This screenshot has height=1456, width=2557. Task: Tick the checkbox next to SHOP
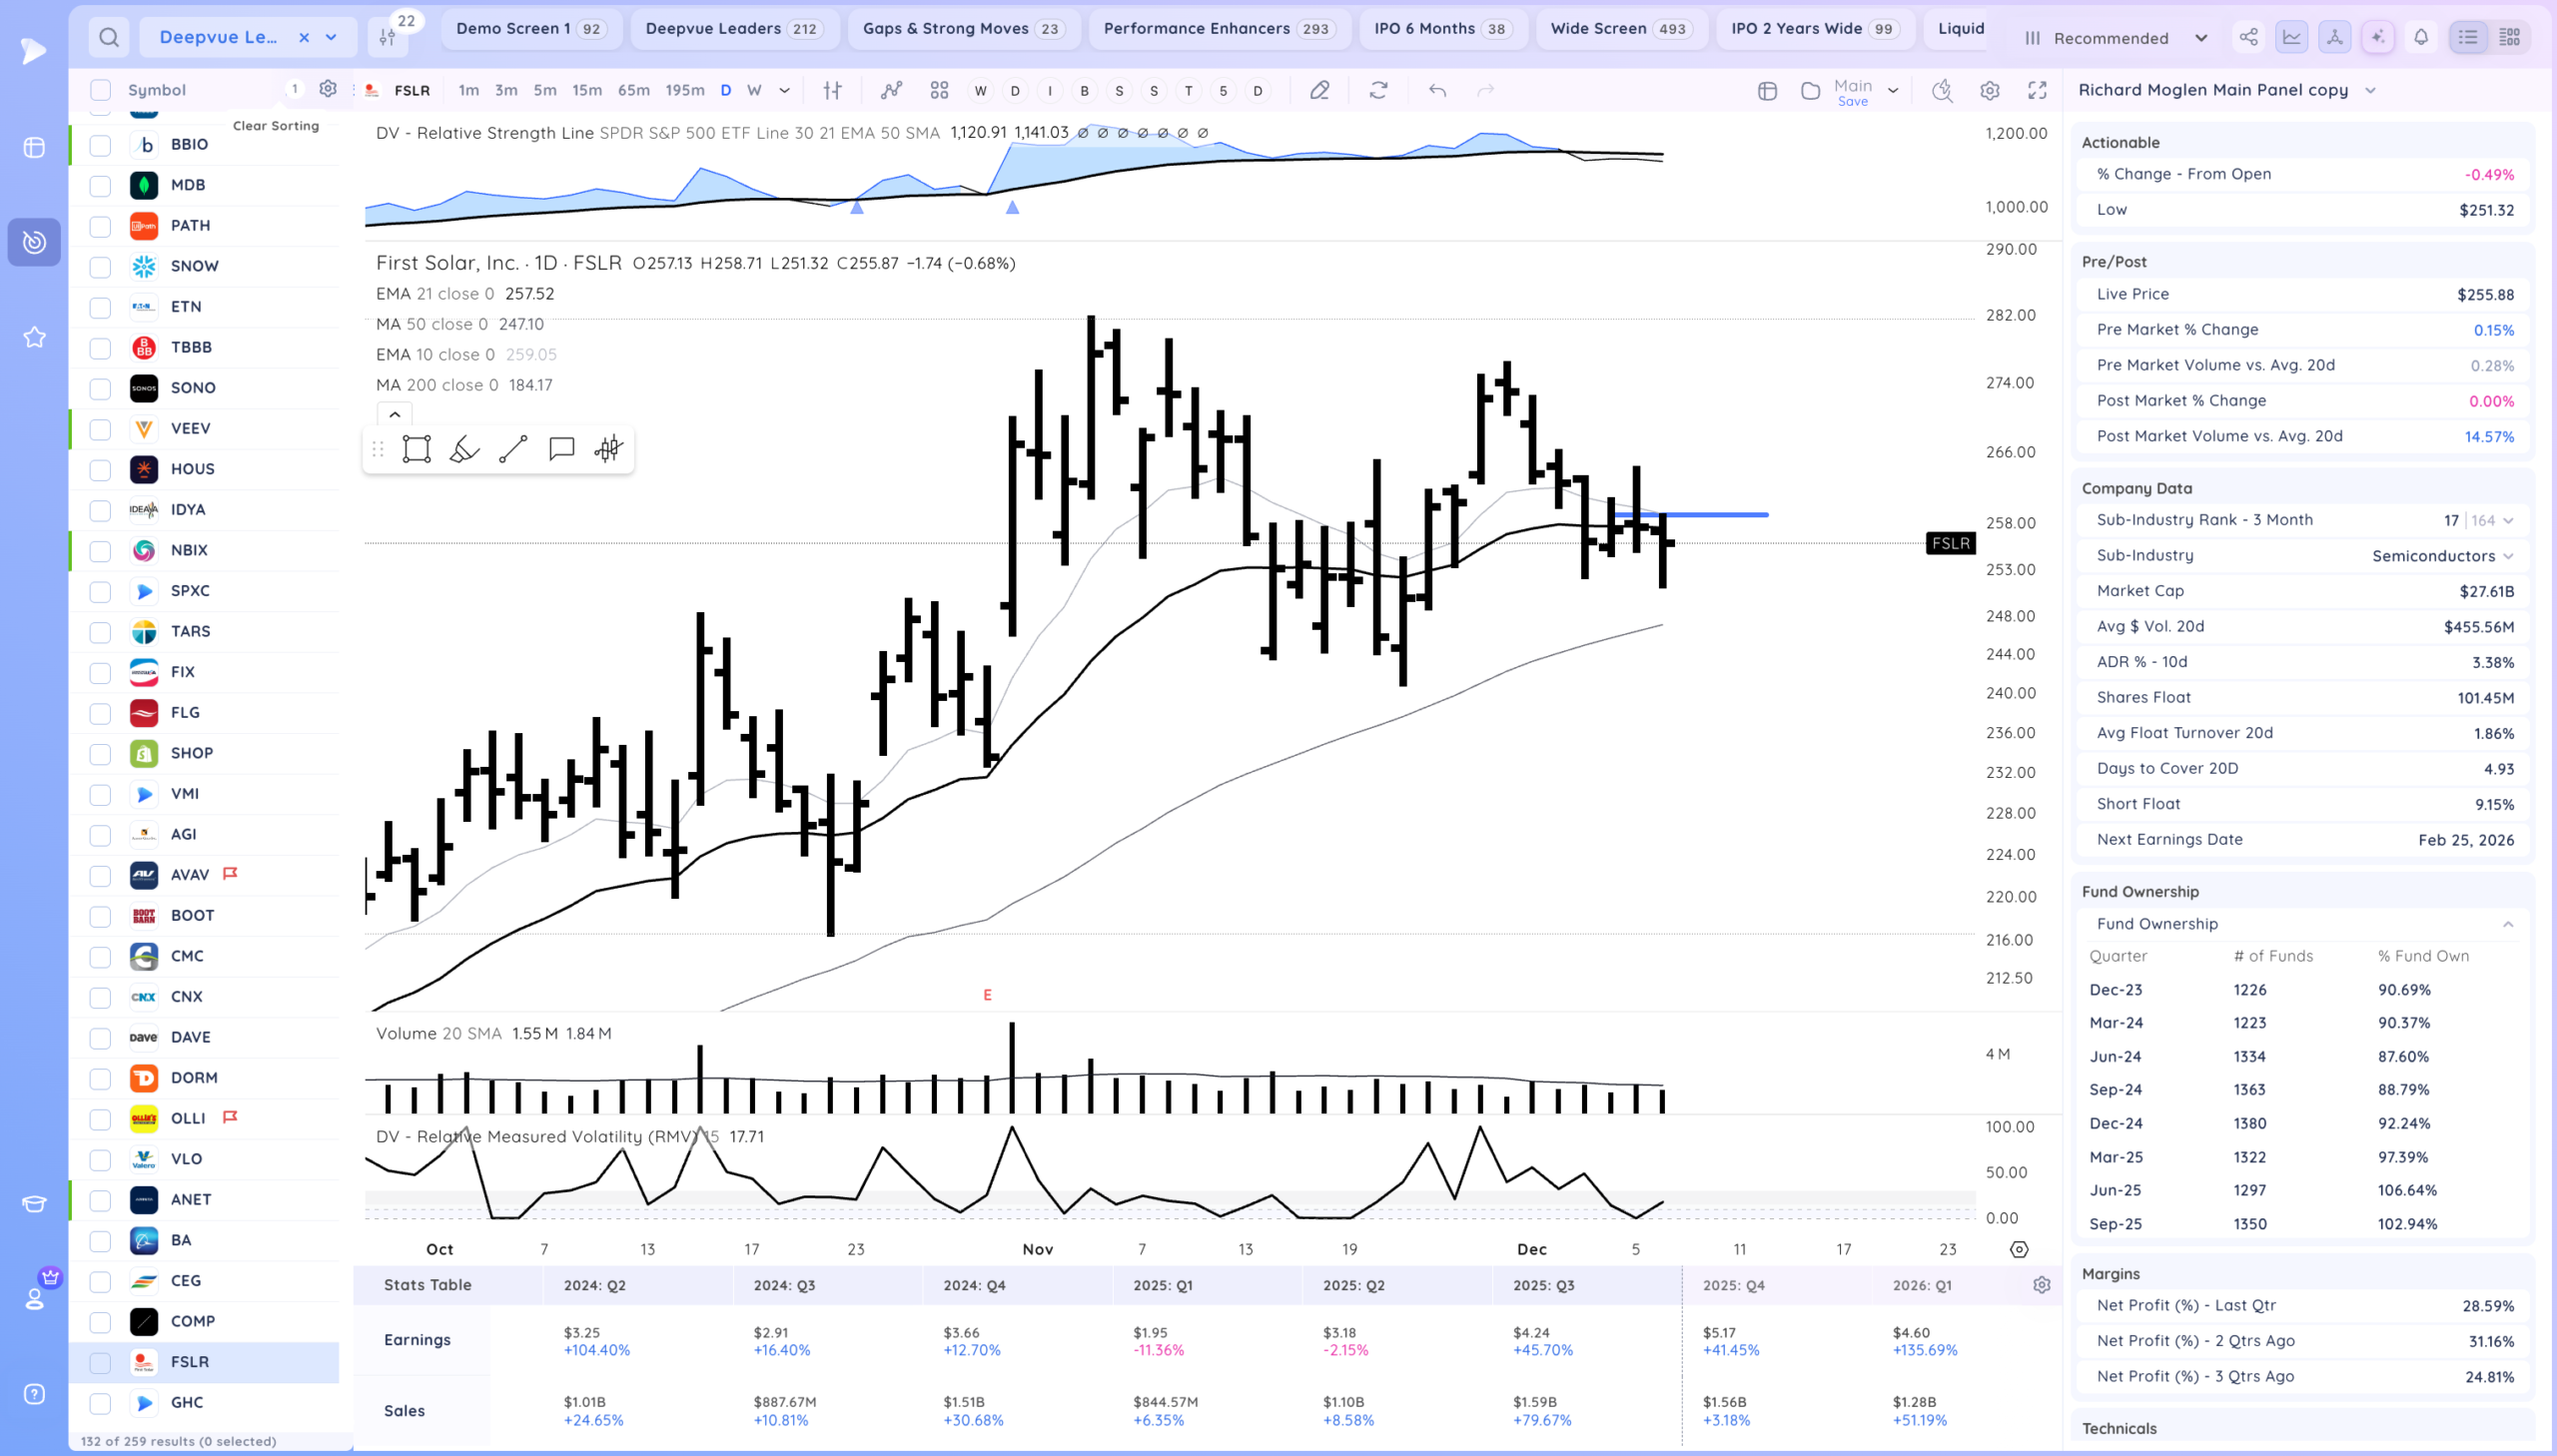(100, 753)
